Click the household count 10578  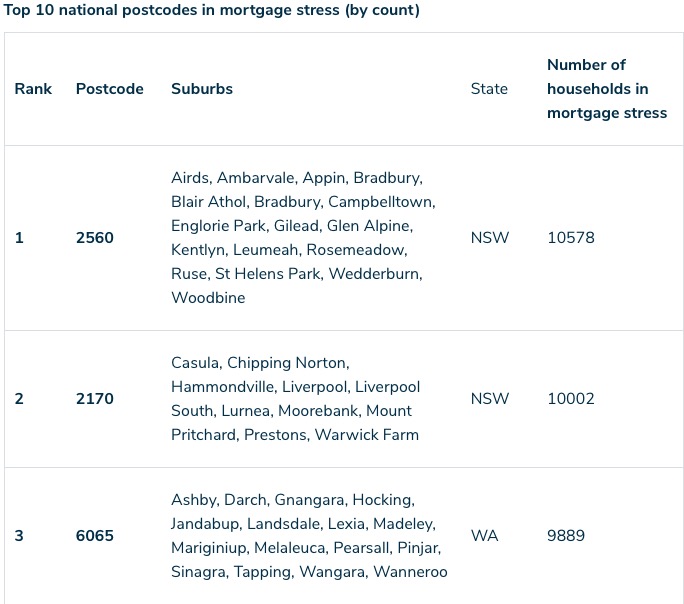coord(571,238)
